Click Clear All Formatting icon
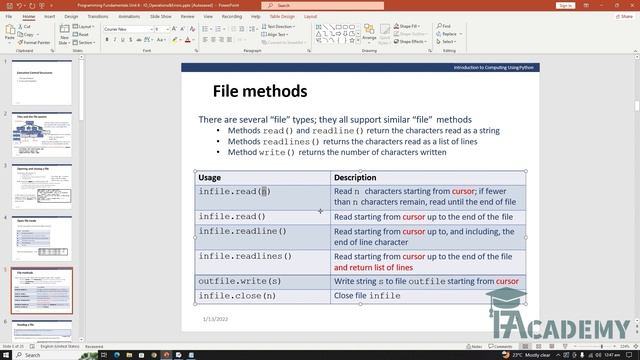Viewport: 640px width, 360px height. click(x=192, y=29)
